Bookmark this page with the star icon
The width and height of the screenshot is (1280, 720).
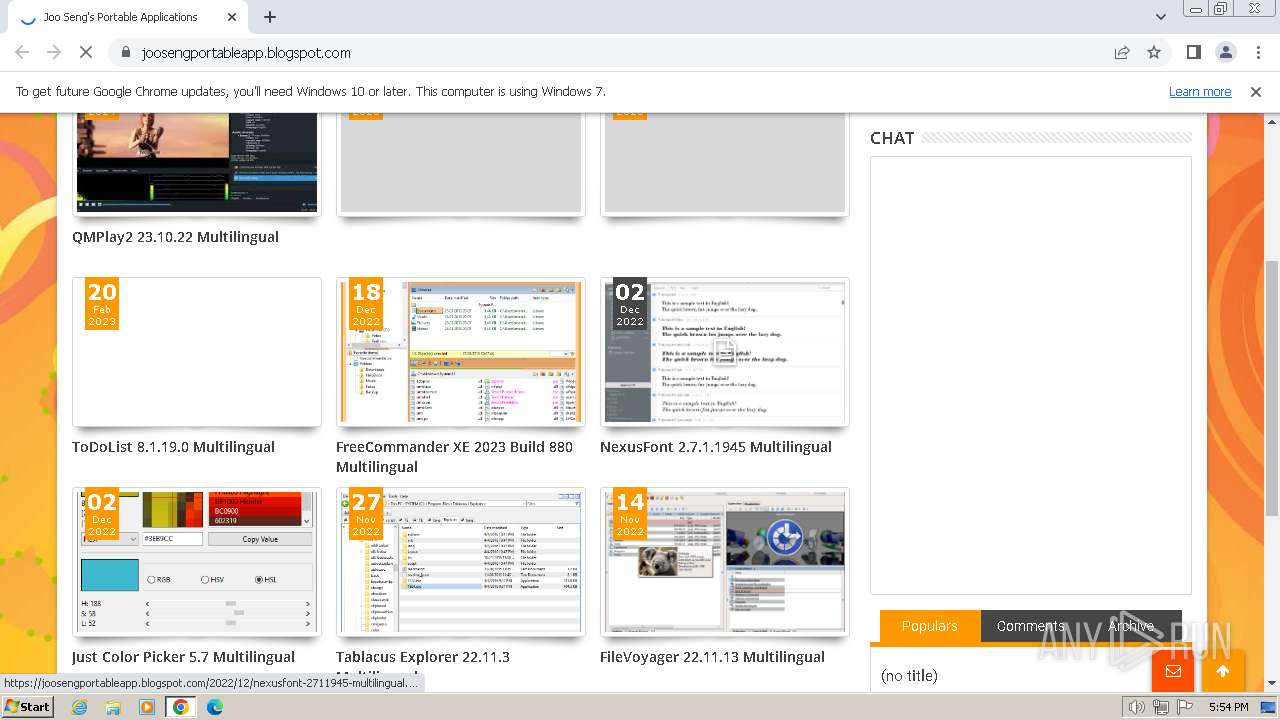1154,52
